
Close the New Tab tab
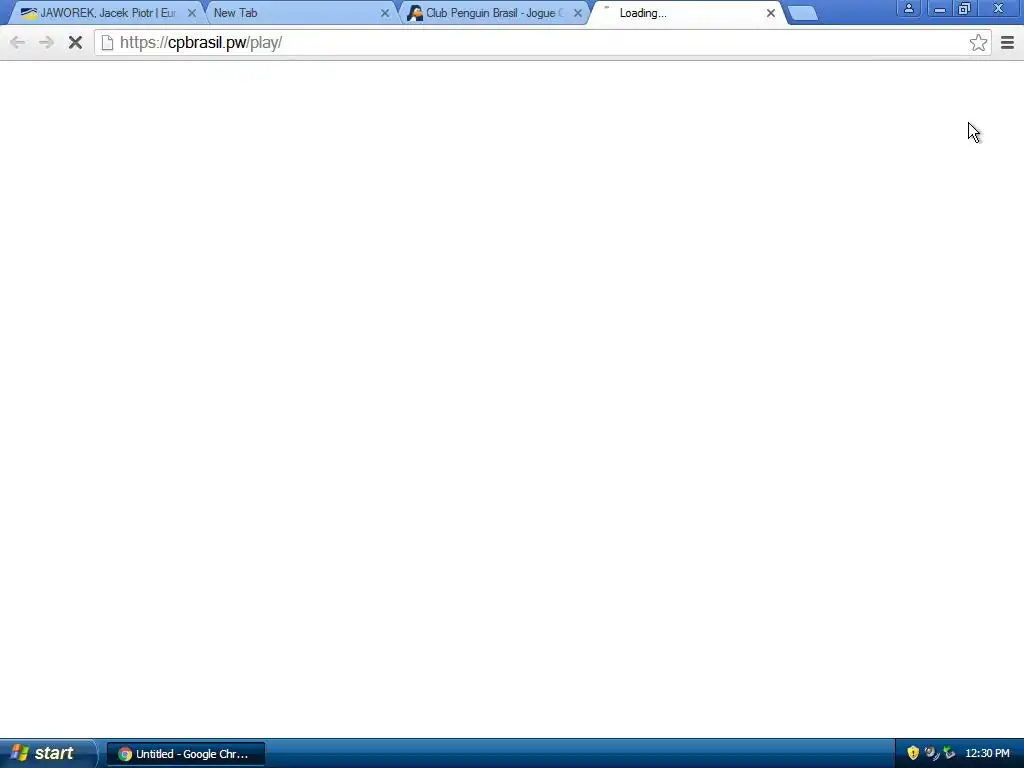pyautogui.click(x=385, y=13)
